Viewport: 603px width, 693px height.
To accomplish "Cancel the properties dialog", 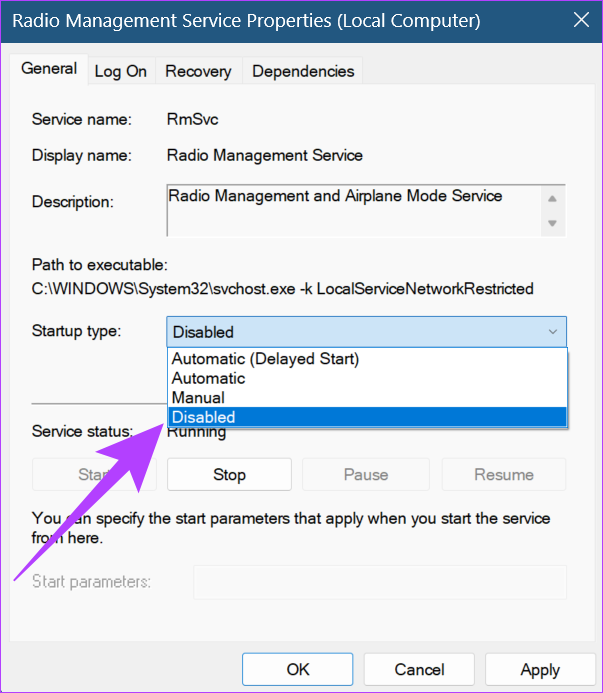I will 419,669.
